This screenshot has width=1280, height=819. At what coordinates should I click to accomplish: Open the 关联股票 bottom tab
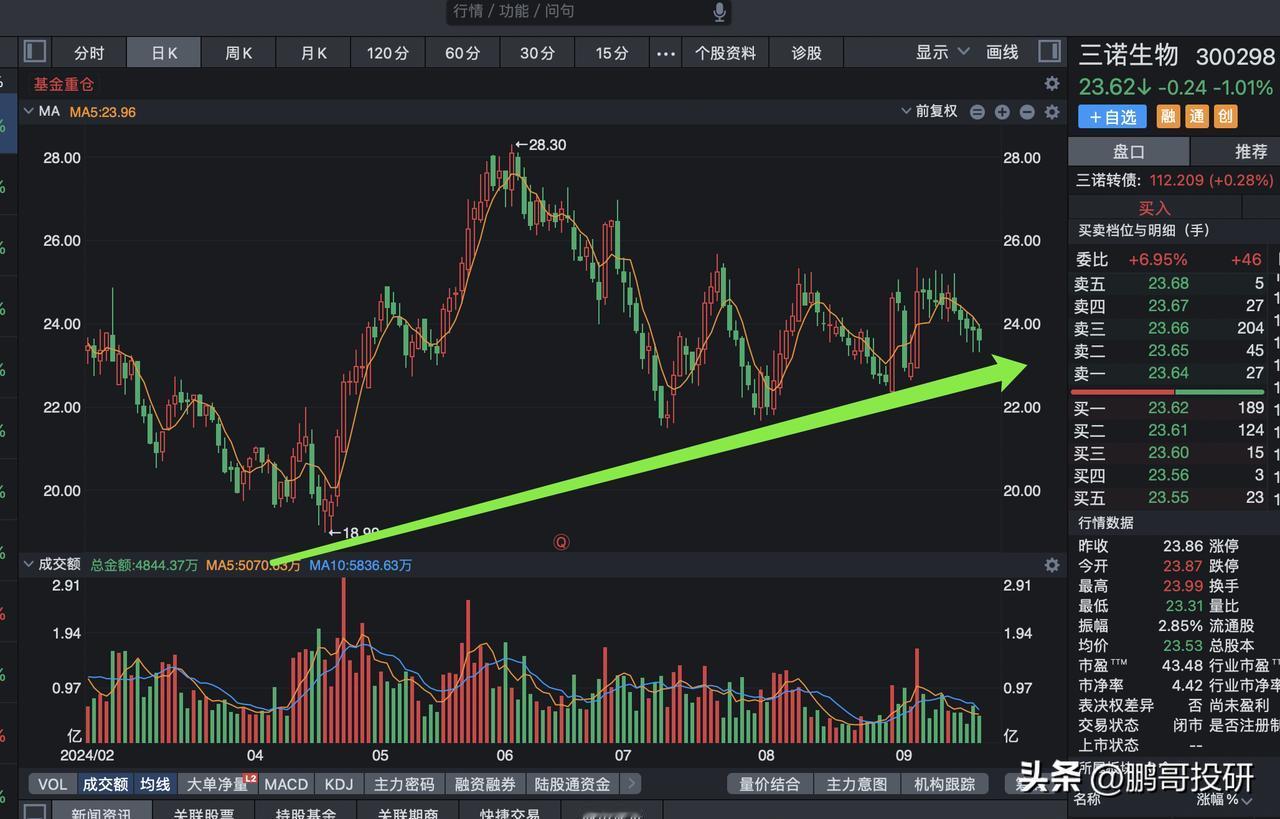pyautogui.click(x=204, y=812)
